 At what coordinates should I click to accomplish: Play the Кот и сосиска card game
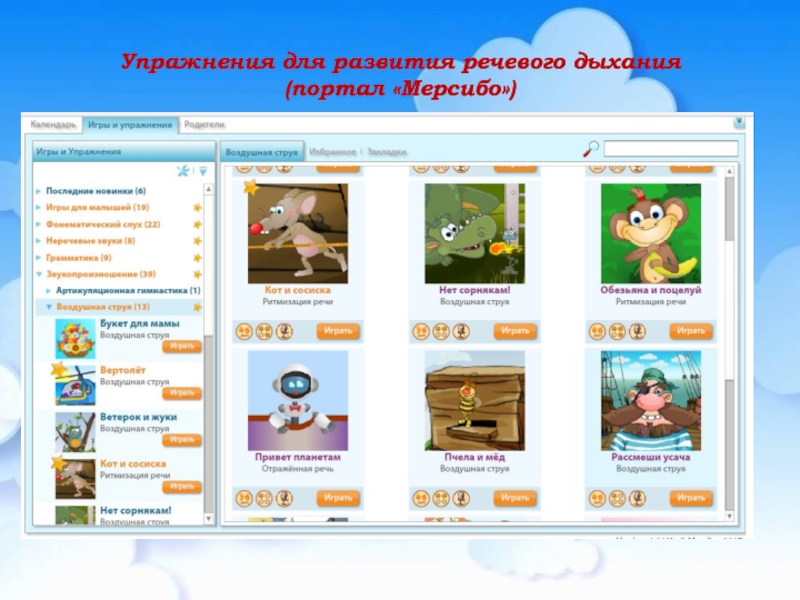pos(338,331)
